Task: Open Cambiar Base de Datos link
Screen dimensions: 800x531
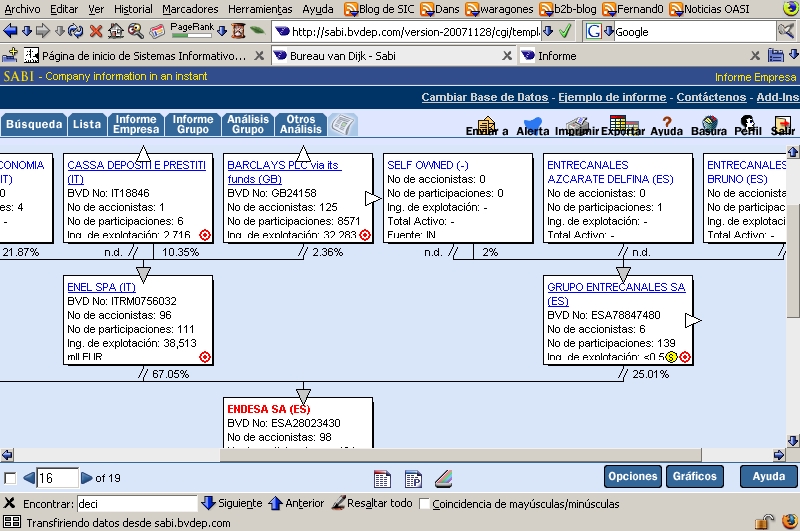Action: click(485, 97)
